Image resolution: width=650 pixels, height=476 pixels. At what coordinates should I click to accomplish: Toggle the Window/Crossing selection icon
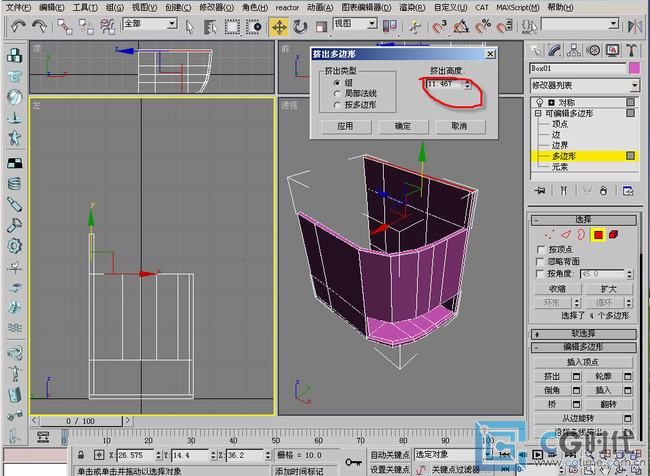tap(254, 27)
